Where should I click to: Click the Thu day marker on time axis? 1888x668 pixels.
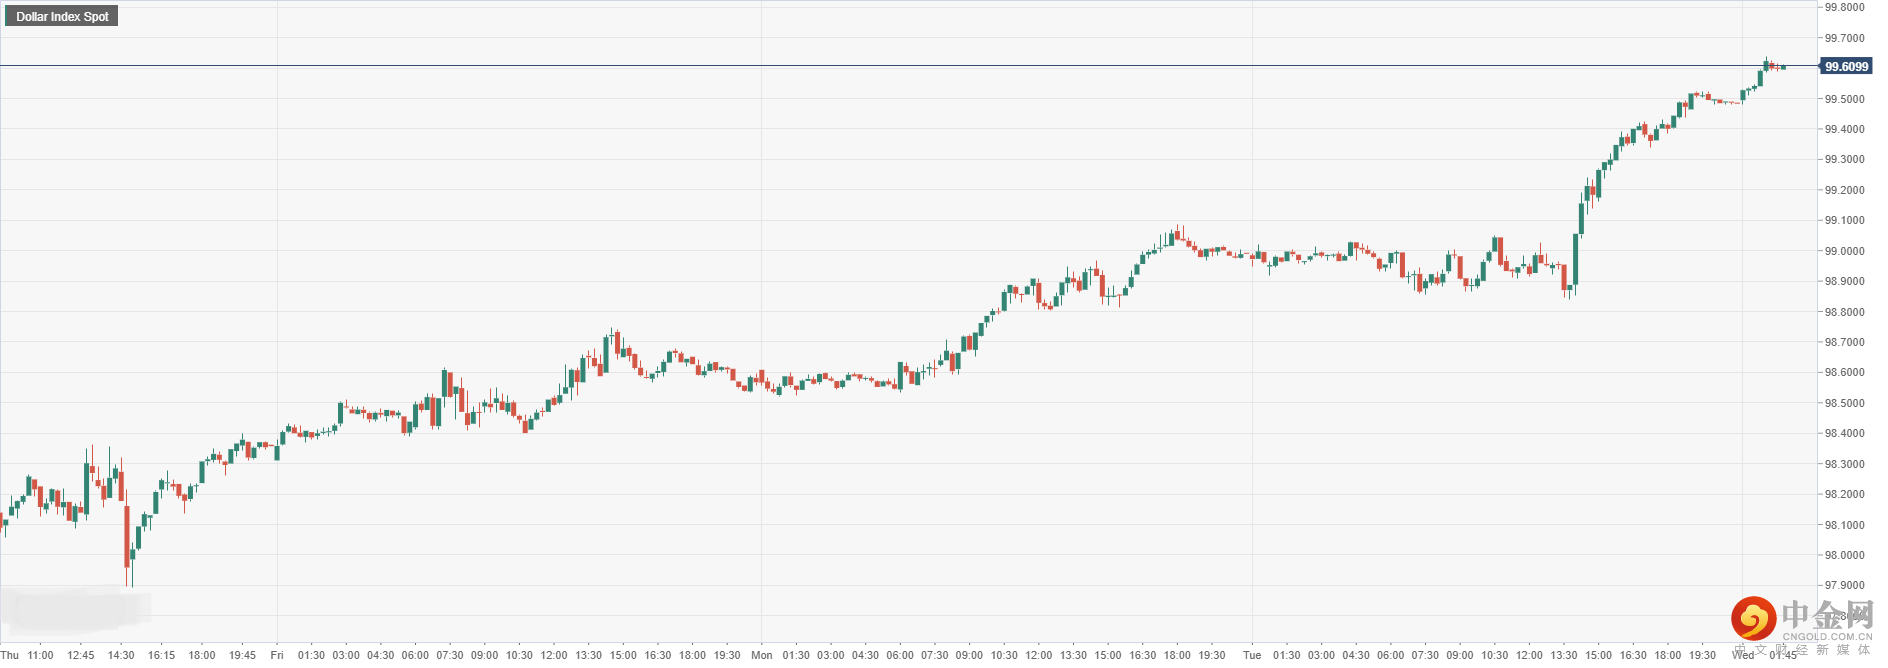(10, 655)
